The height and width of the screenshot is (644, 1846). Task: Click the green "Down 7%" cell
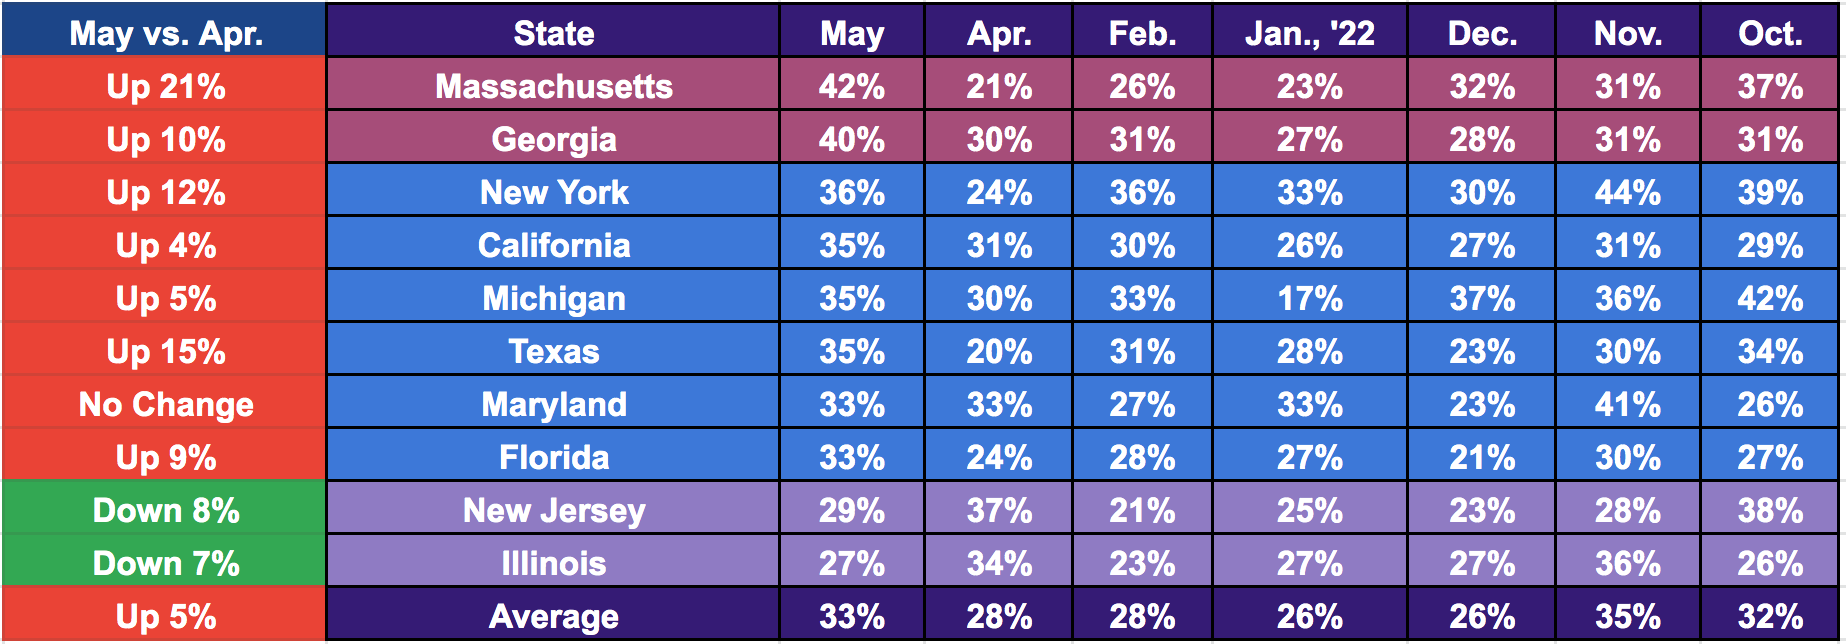[x=165, y=563]
